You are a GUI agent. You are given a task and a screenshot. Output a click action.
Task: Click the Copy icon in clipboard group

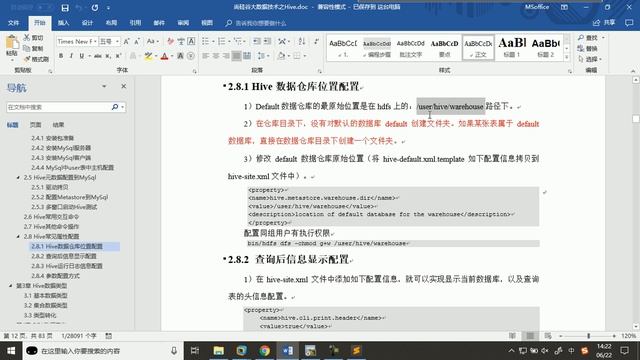(x=27, y=49)
